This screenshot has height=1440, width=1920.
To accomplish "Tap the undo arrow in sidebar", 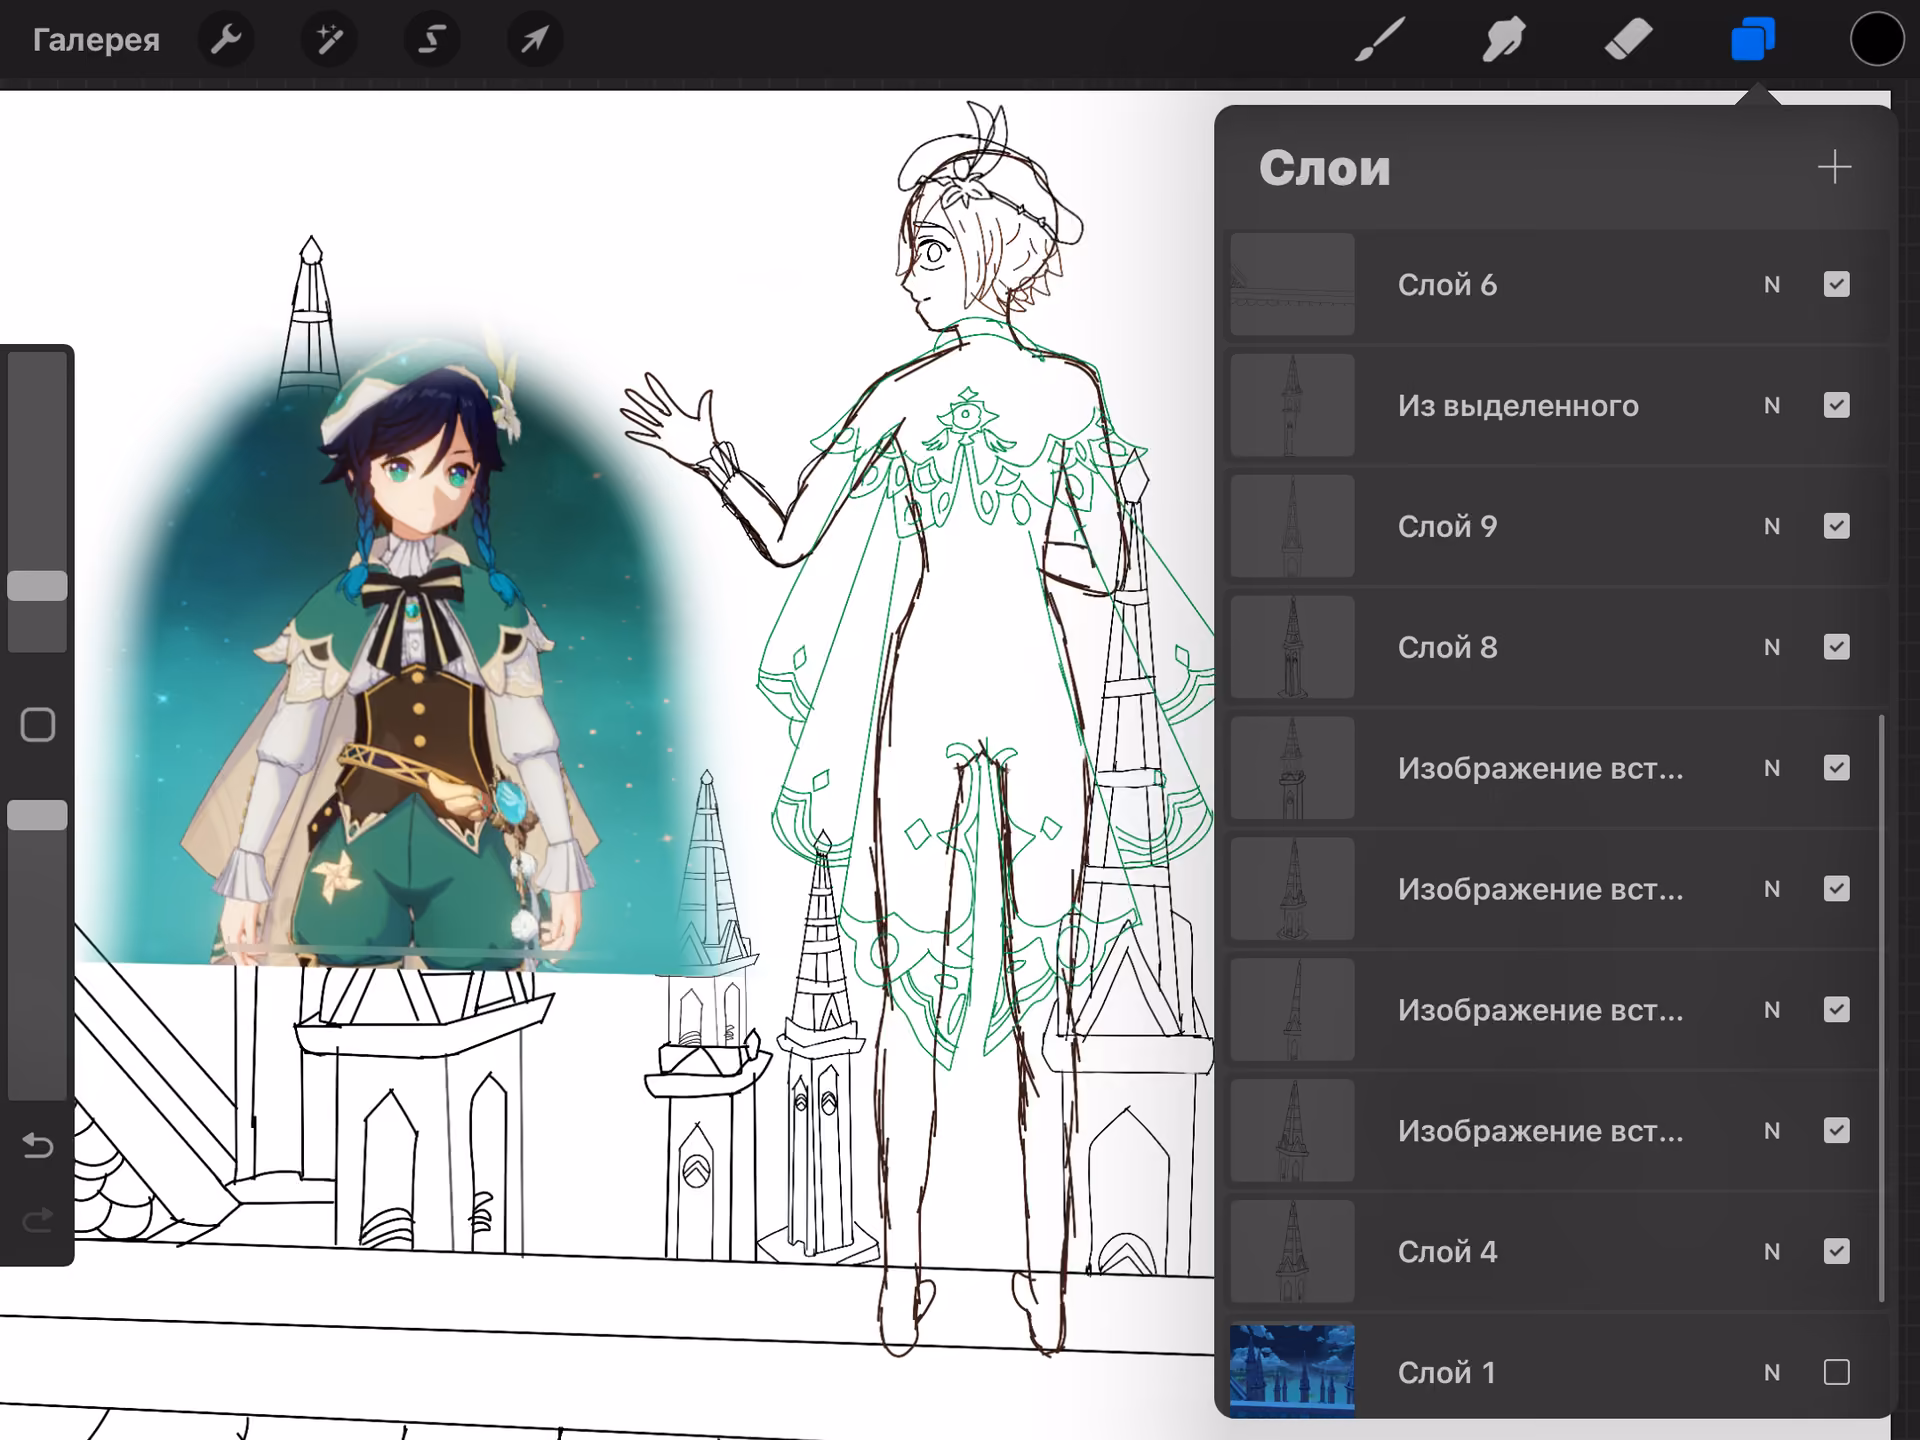I will [38, 1145].
